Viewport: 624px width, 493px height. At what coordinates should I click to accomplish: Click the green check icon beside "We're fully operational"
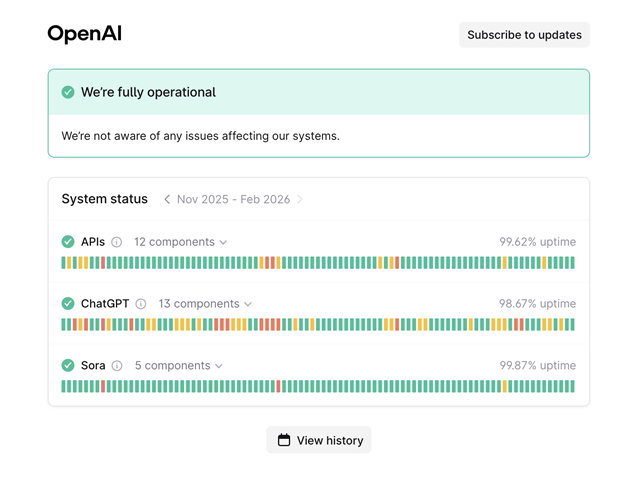point(68,92)
